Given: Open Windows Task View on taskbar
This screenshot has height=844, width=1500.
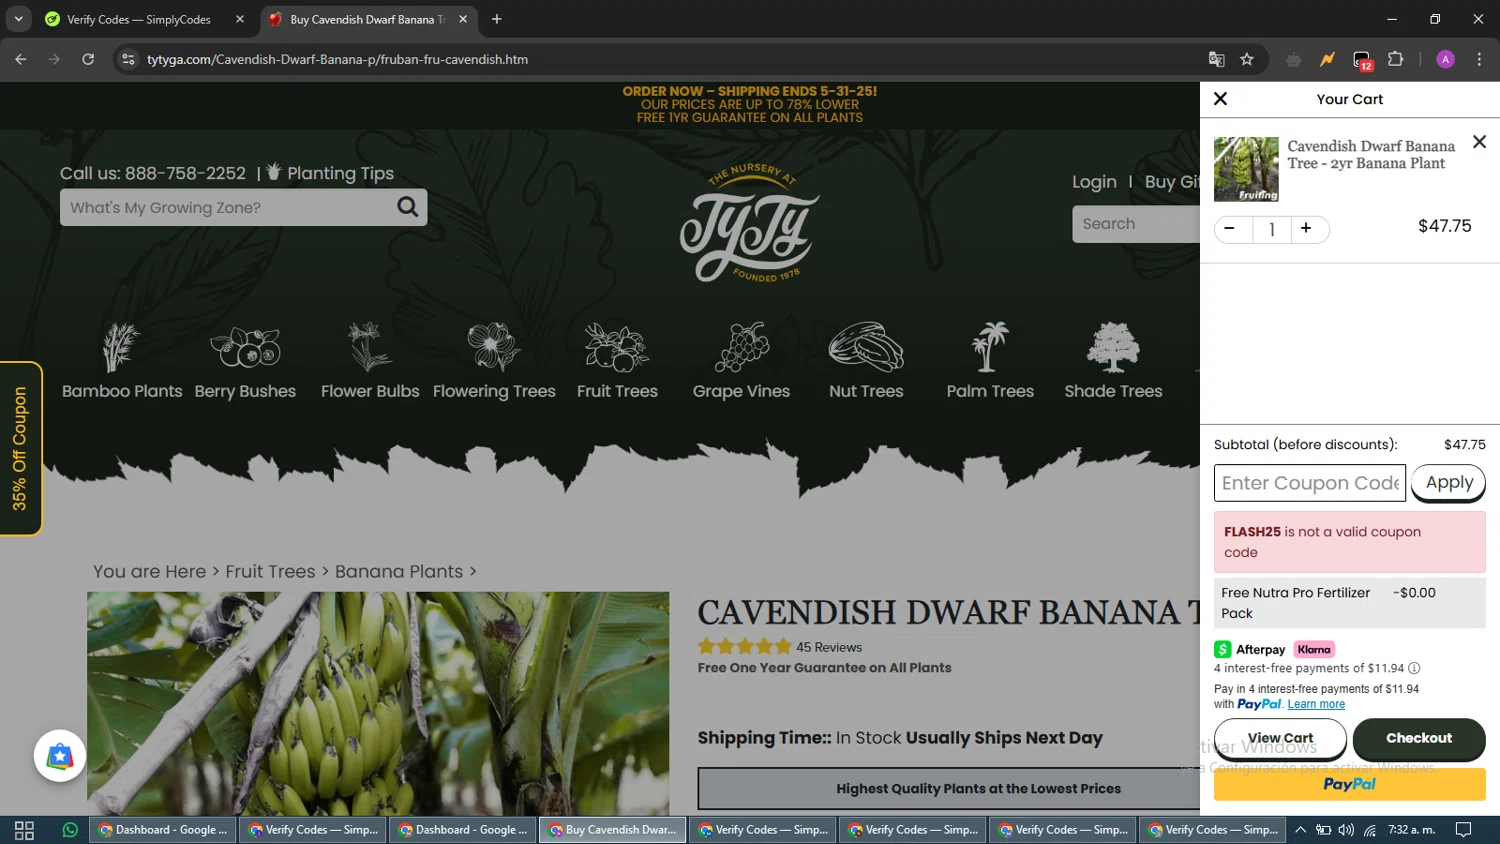Looking at the screenshot, I should [24, 830].
